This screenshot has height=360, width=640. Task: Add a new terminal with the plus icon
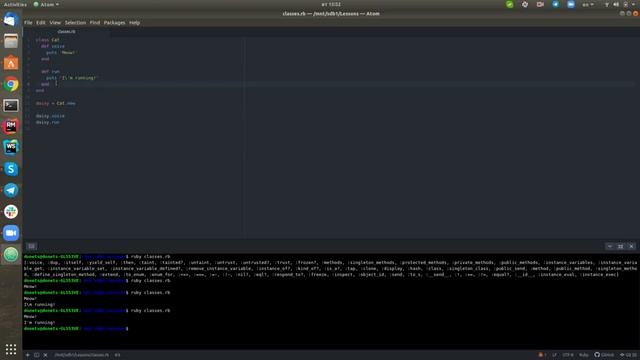(x=28, y=355)
